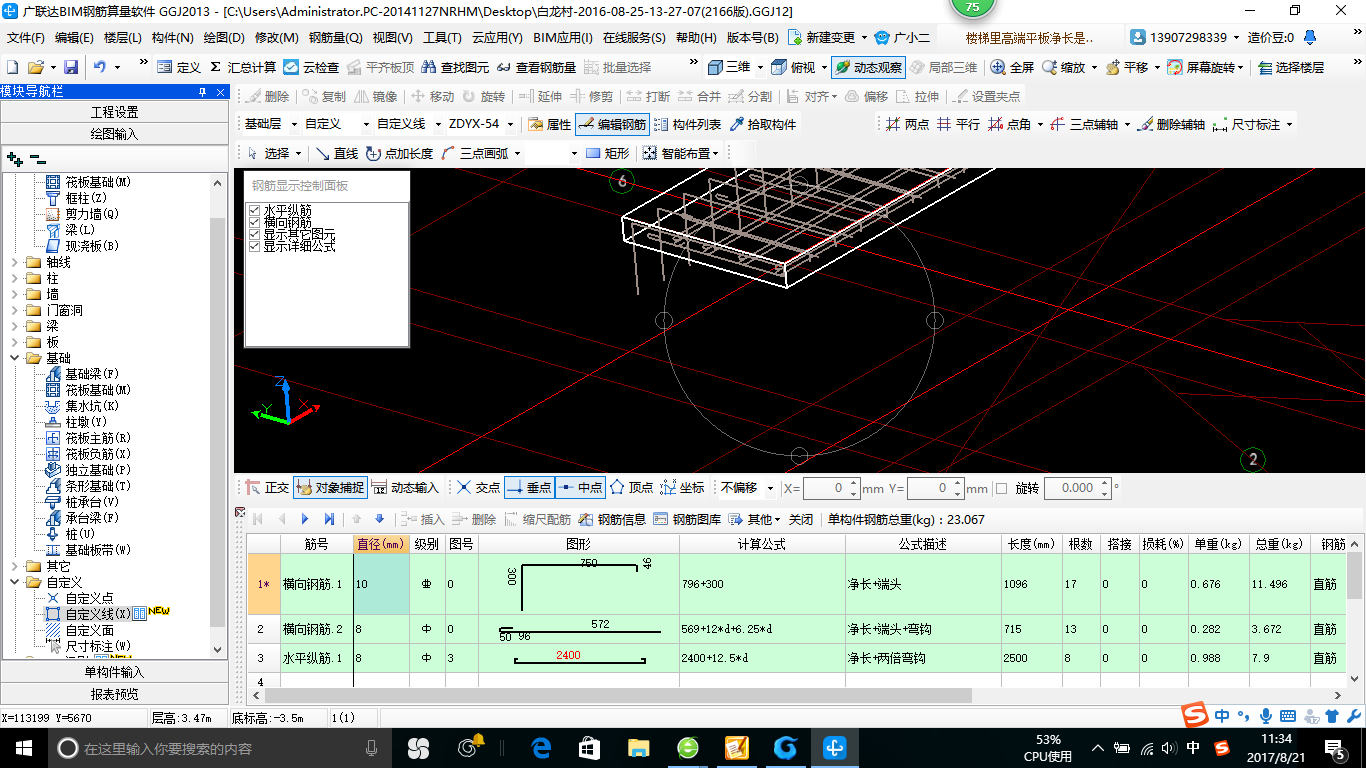Viewport: 1366px width, 768px height.
Task: Activate 动态观察 orbit view tool
Action: [868, 67]
